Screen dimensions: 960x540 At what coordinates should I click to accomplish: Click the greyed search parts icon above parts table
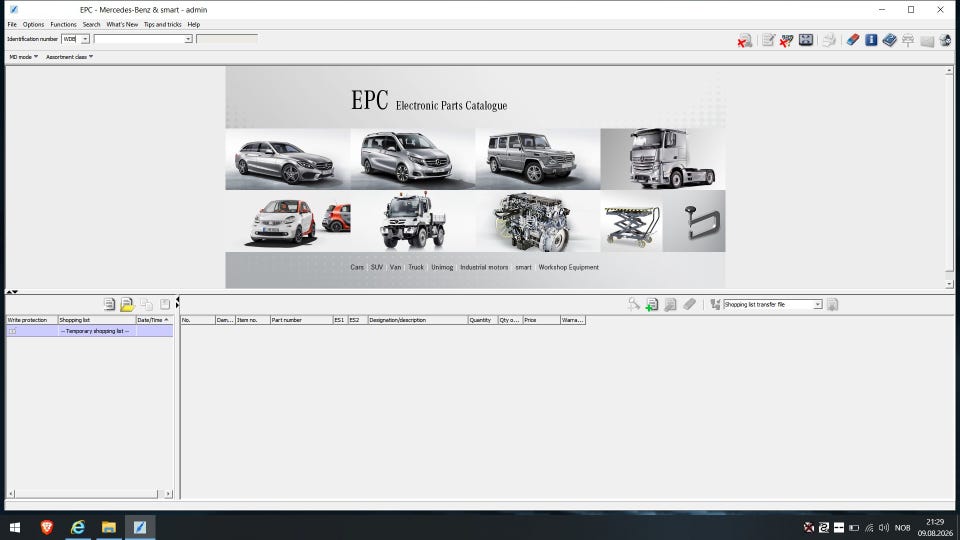click(634, 304)
